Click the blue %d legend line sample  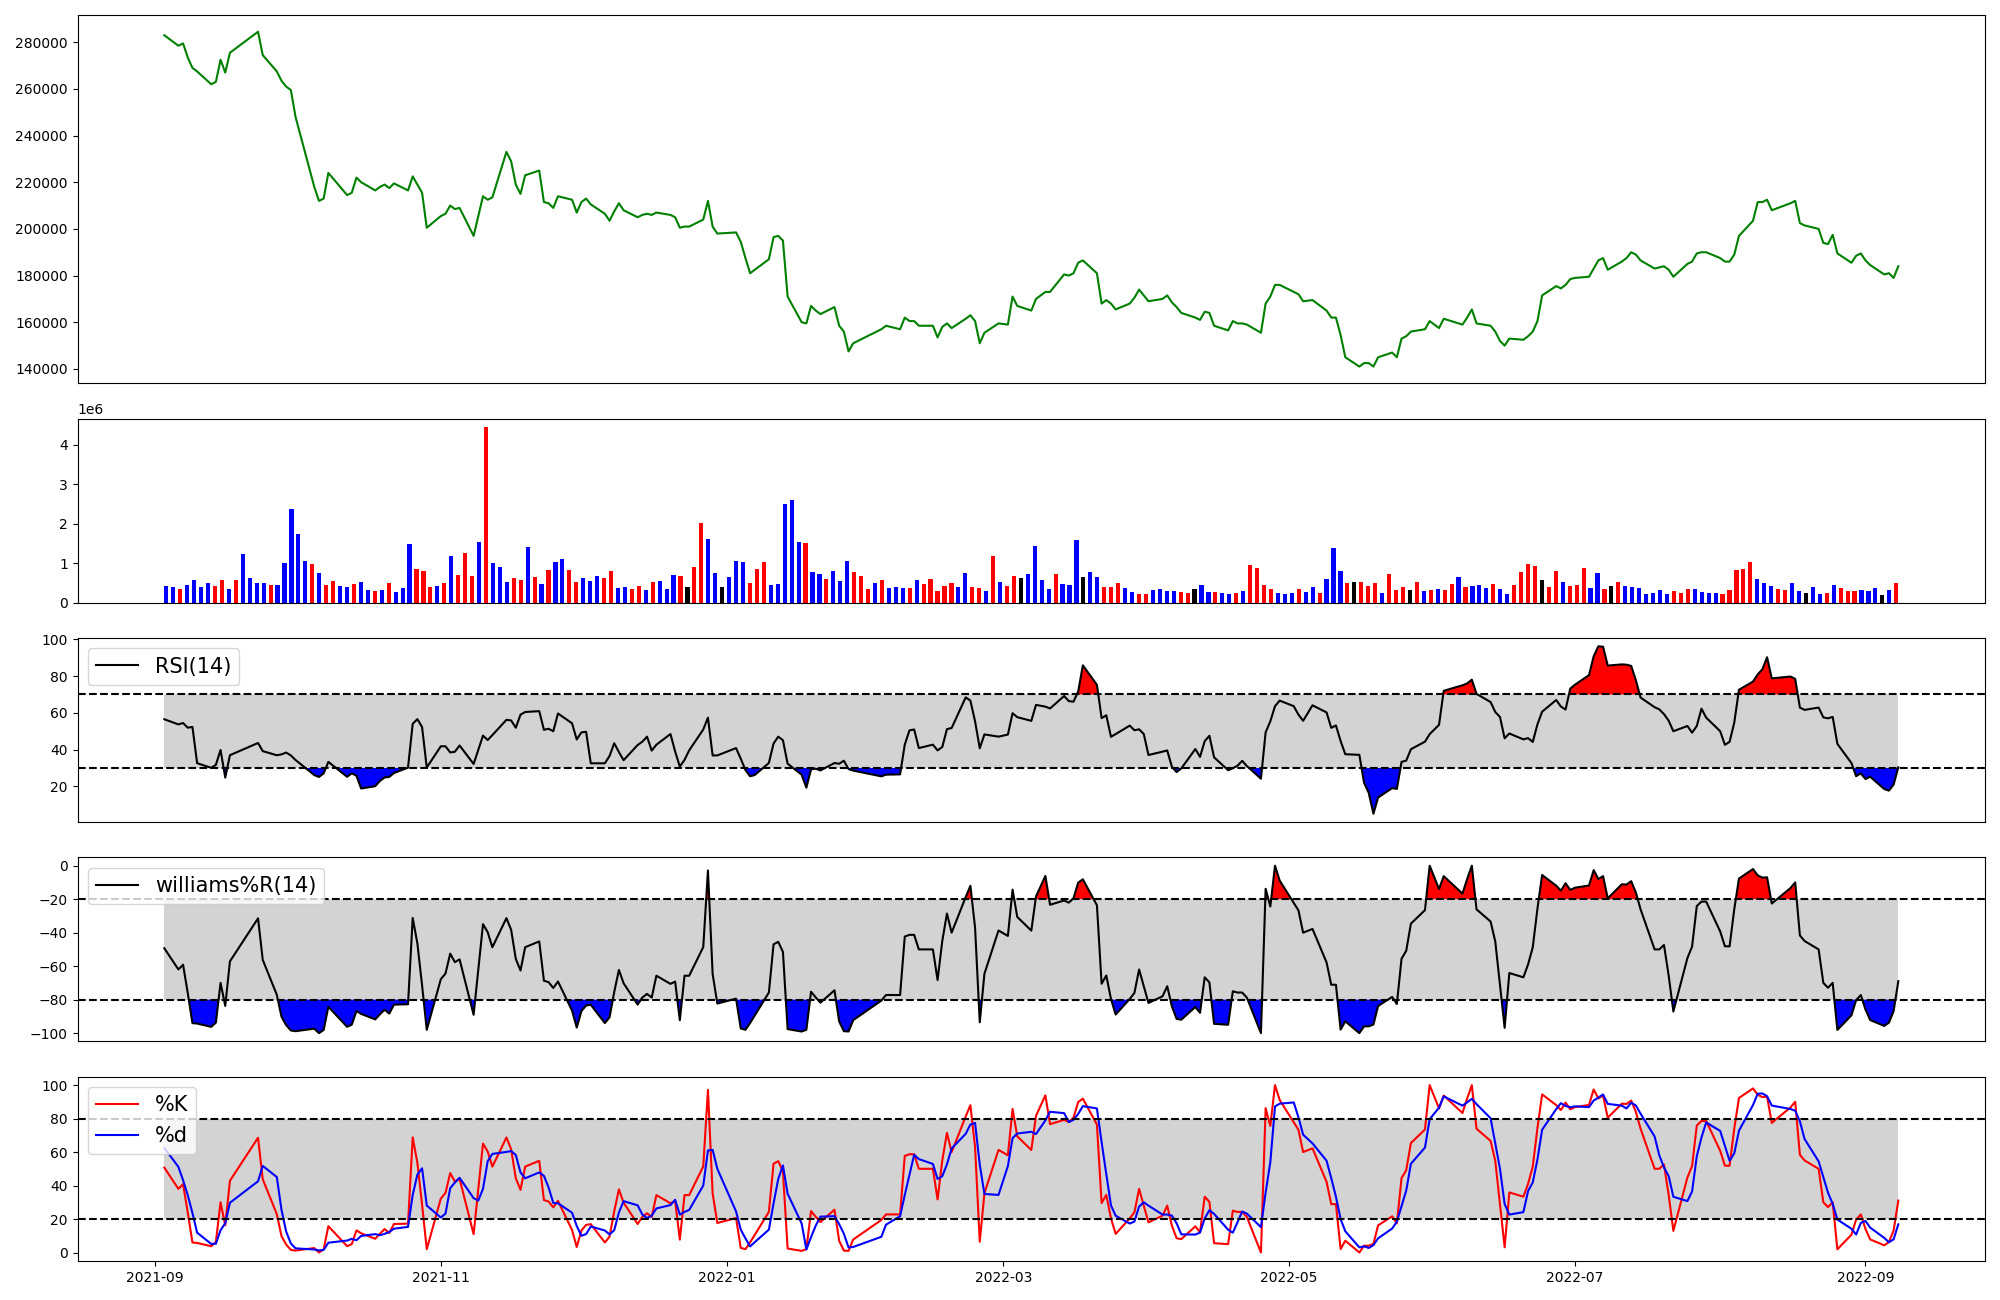point(117,1135)
